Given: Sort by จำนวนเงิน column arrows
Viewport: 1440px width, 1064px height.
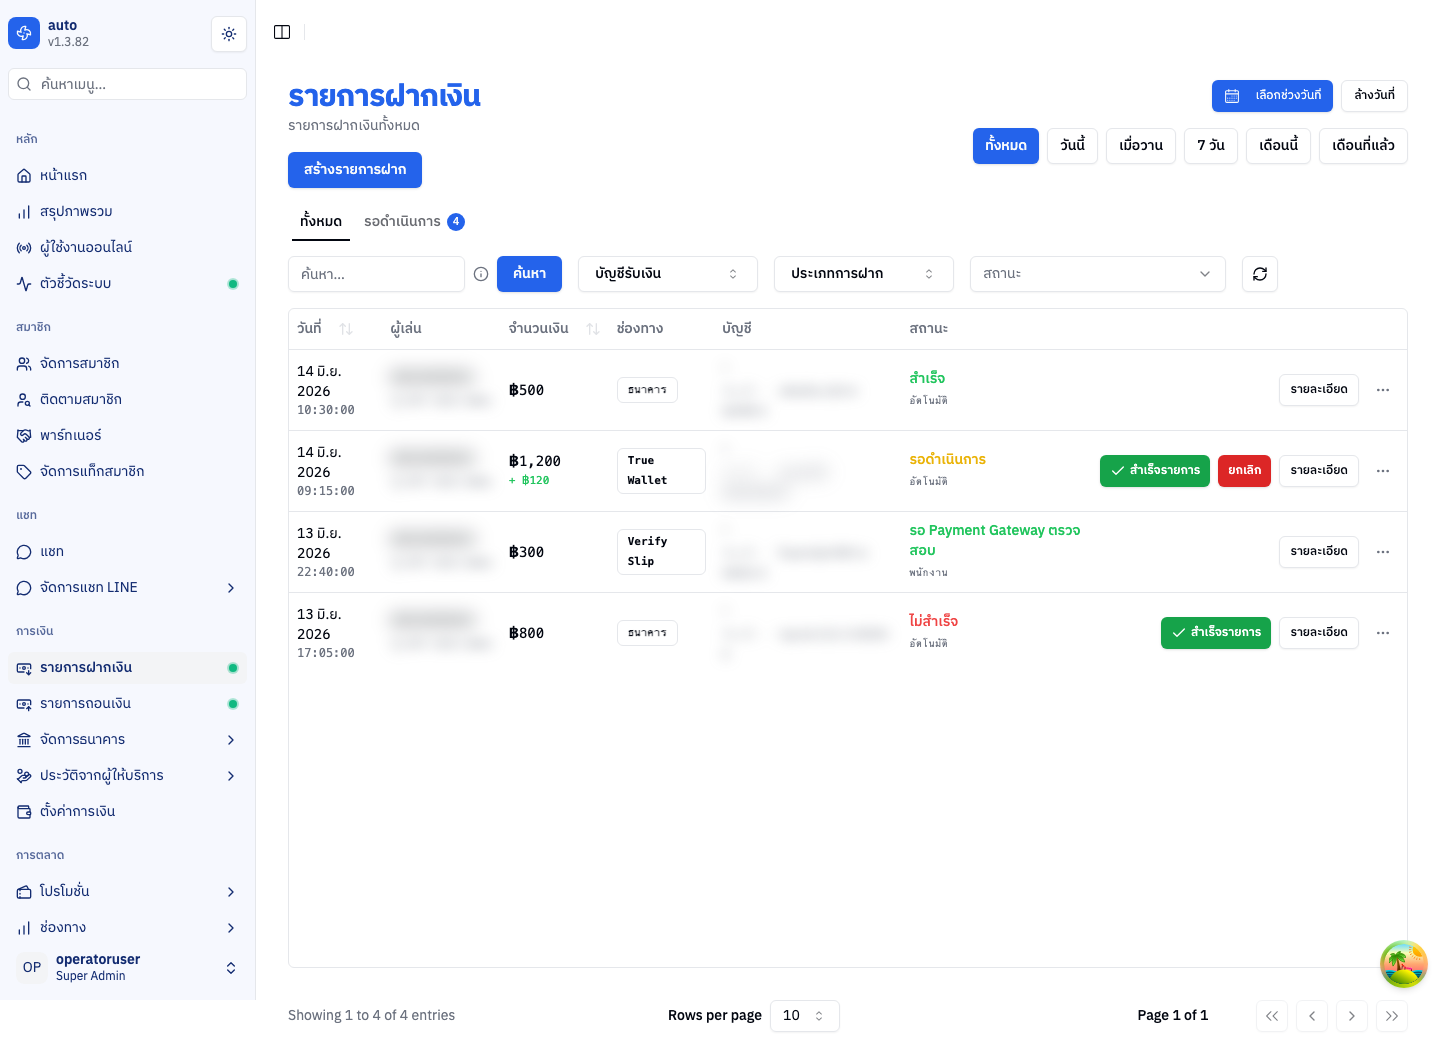Looking at the screenshot, I should tap(593, 329).
